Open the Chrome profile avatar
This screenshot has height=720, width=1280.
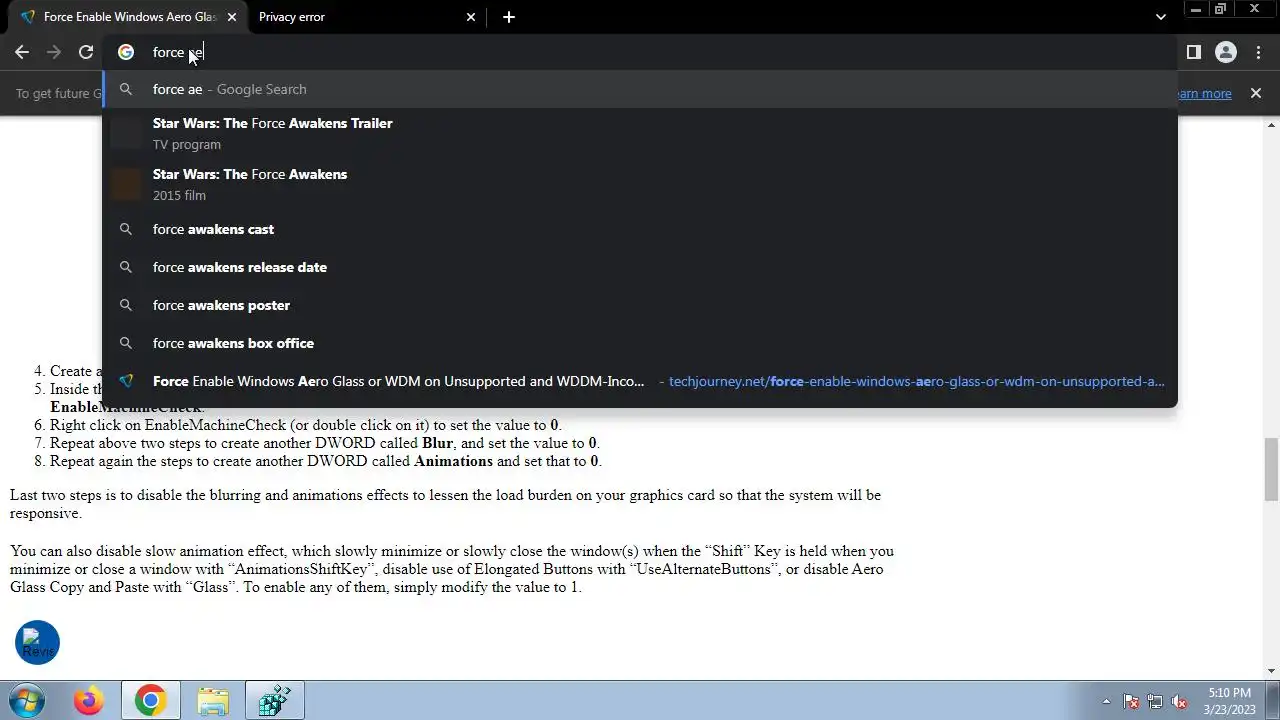coord(1225,52)
